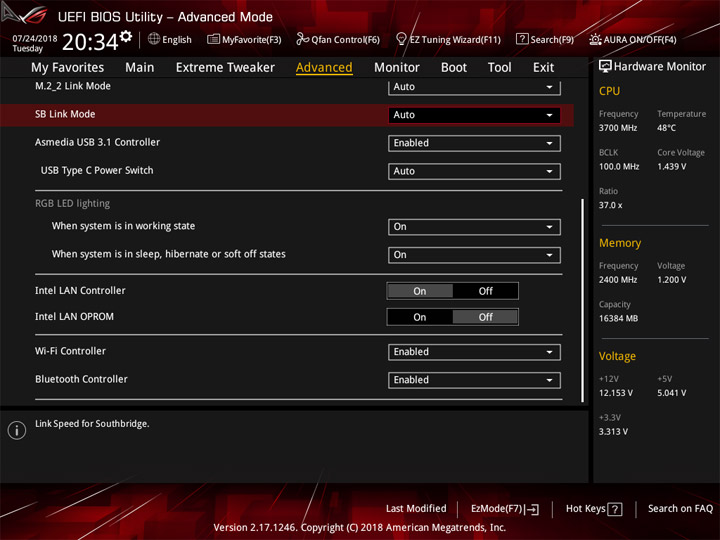
Task: Click the +12V reading 12.153 V
Action: click(x=616, y=394)
